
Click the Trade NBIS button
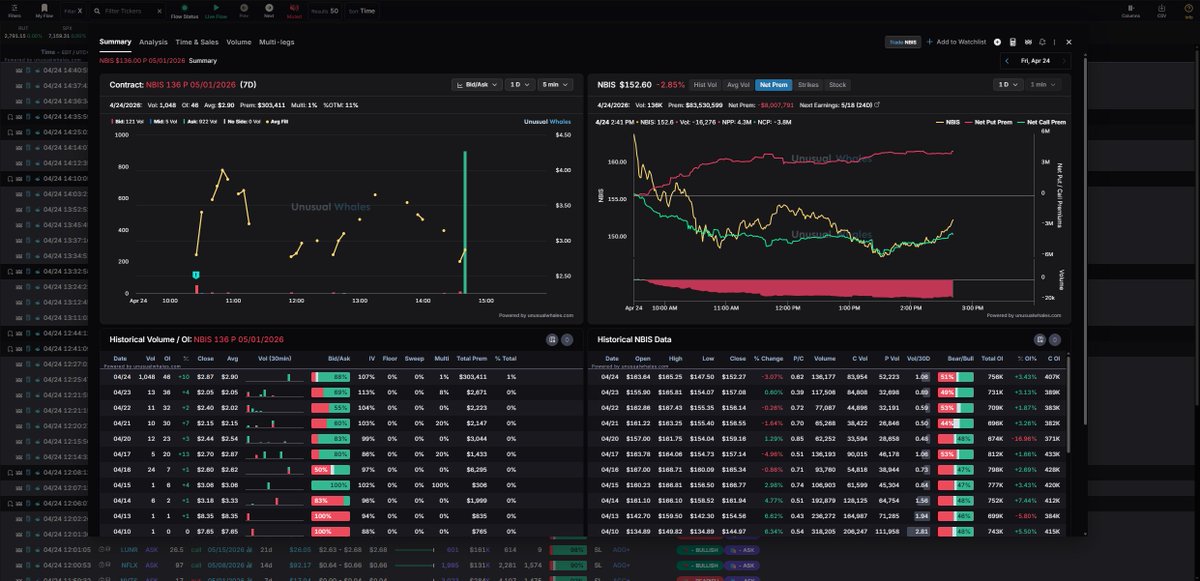tap(902, 42)
